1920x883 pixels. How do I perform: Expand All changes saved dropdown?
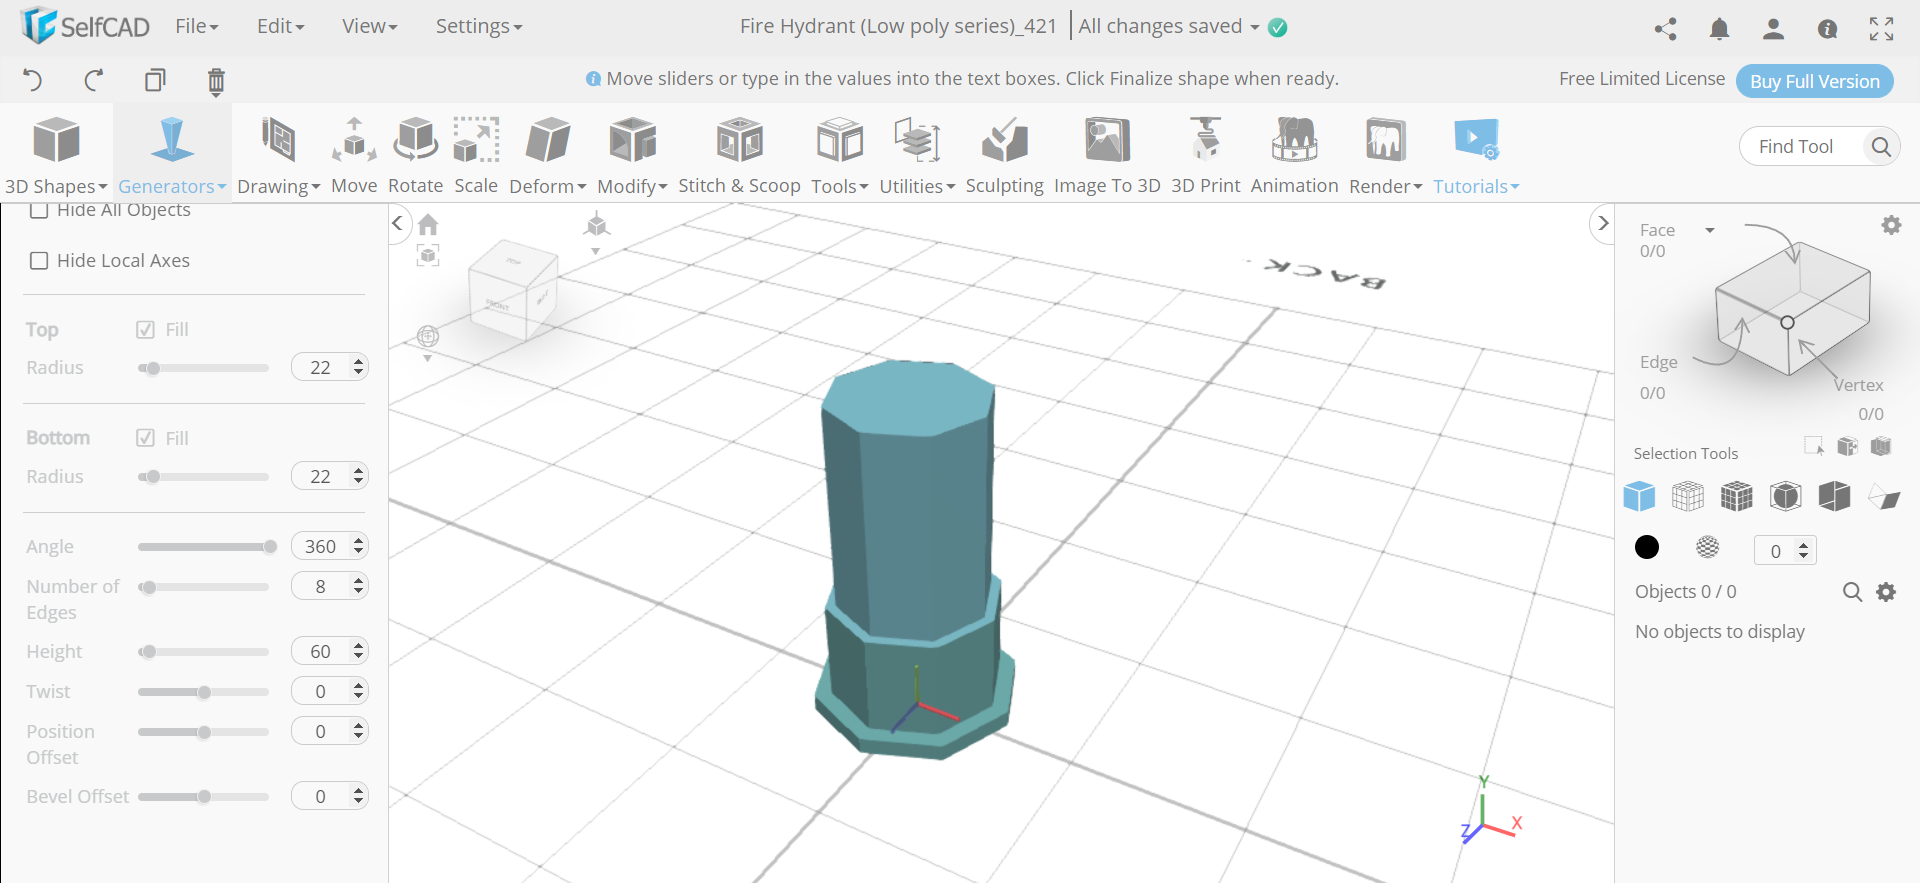1169,27
